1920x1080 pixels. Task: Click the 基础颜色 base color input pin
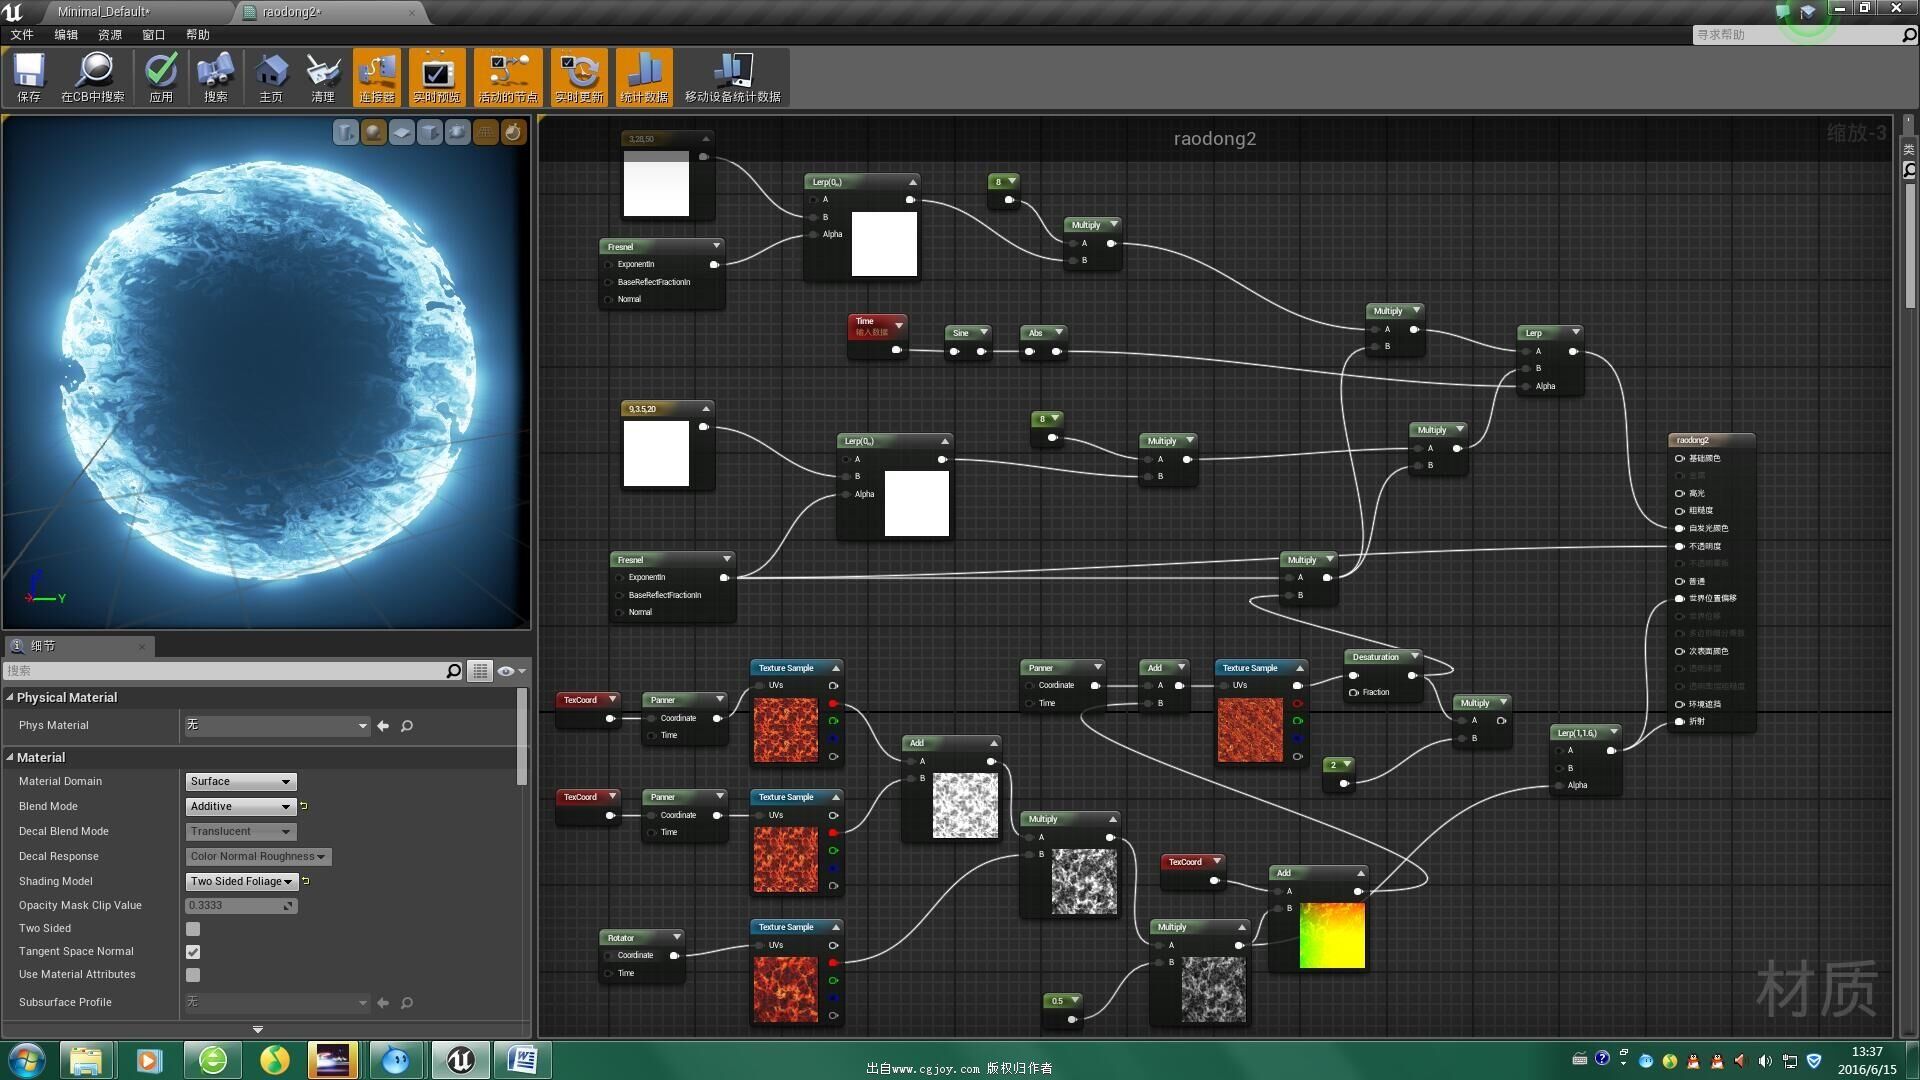click(1679, 458)
